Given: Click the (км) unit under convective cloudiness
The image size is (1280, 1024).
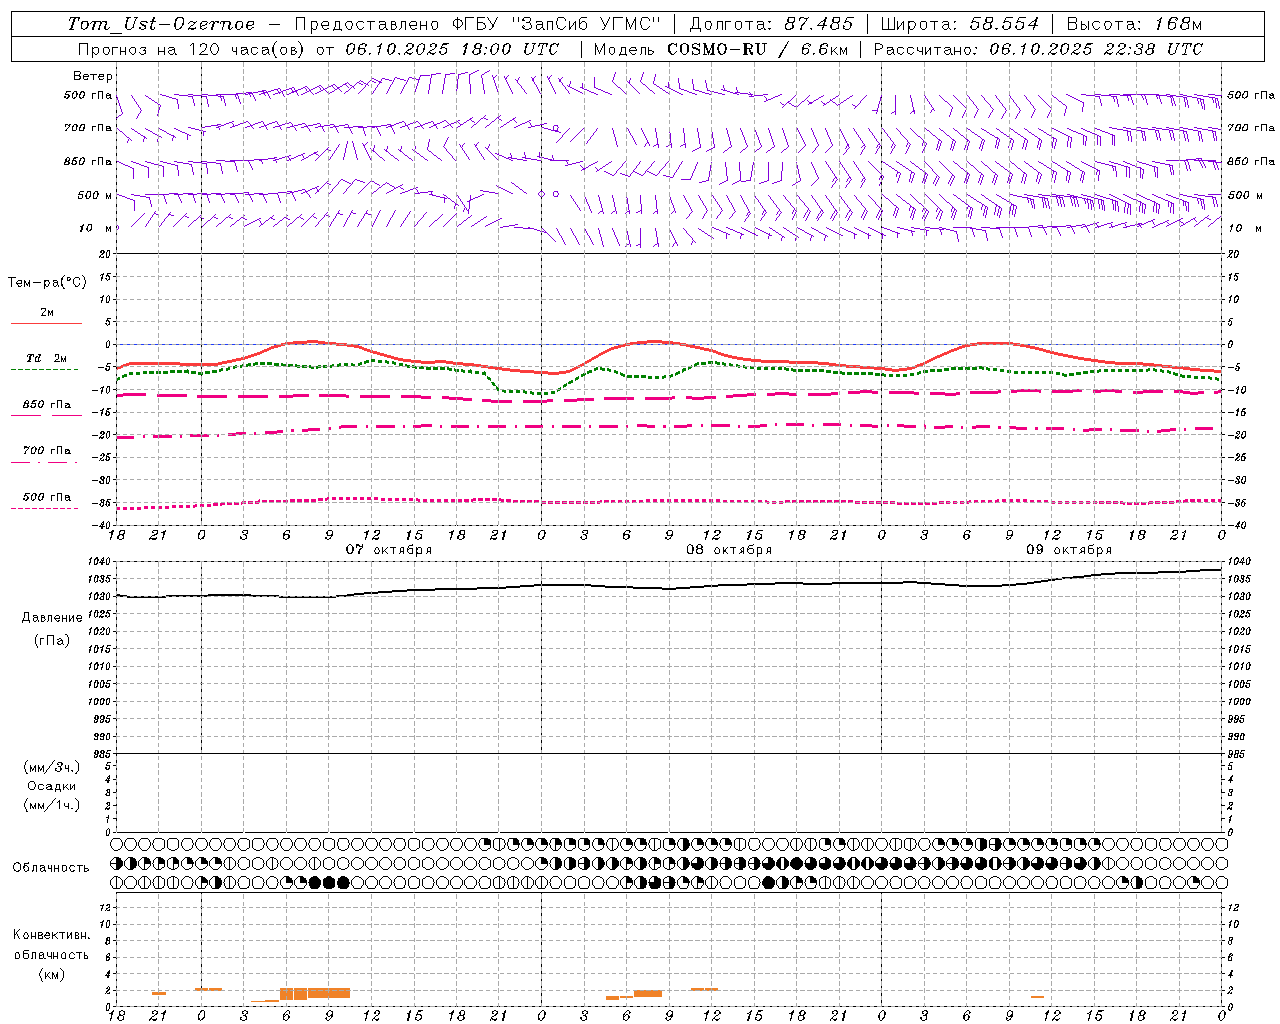Looking at the screenshot, I should [51, 974].
